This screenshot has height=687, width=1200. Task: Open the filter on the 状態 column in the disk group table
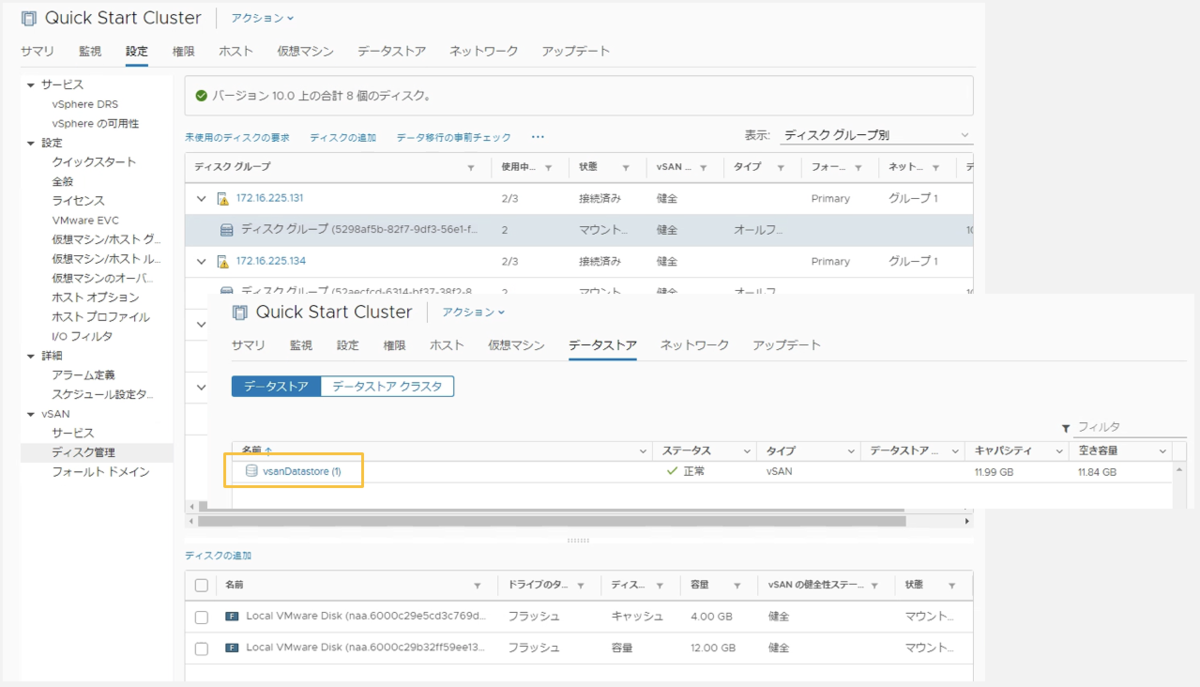coord(626,168)
